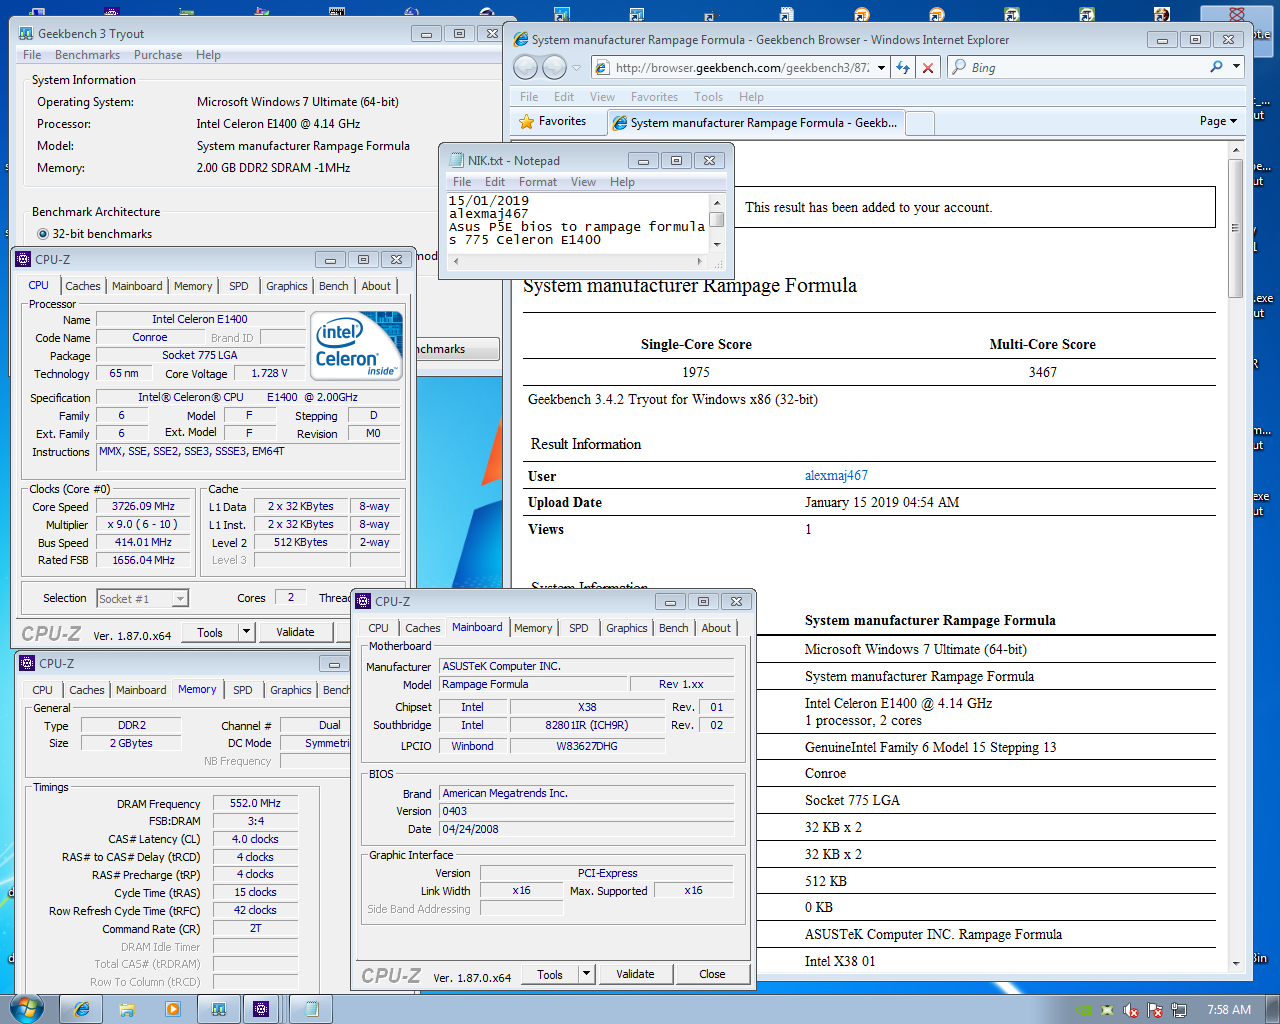Select the Geekbench Browser IE page tab

click(x=756, y=123)
